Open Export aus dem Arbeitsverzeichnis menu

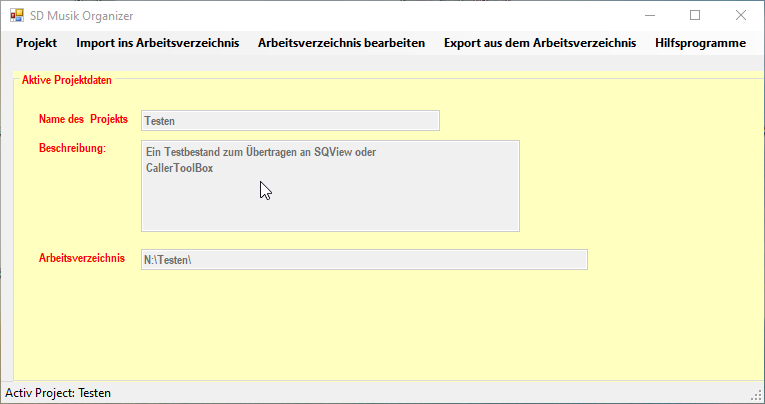(539, 43)
